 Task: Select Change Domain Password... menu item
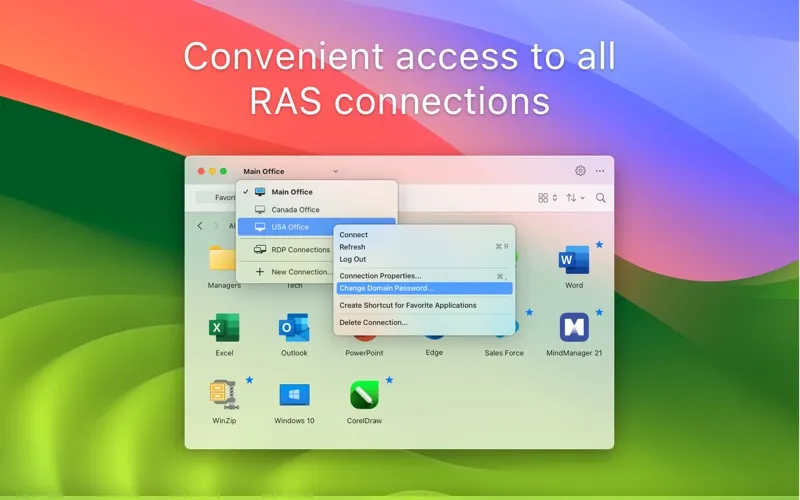click(x=424, y=288)
